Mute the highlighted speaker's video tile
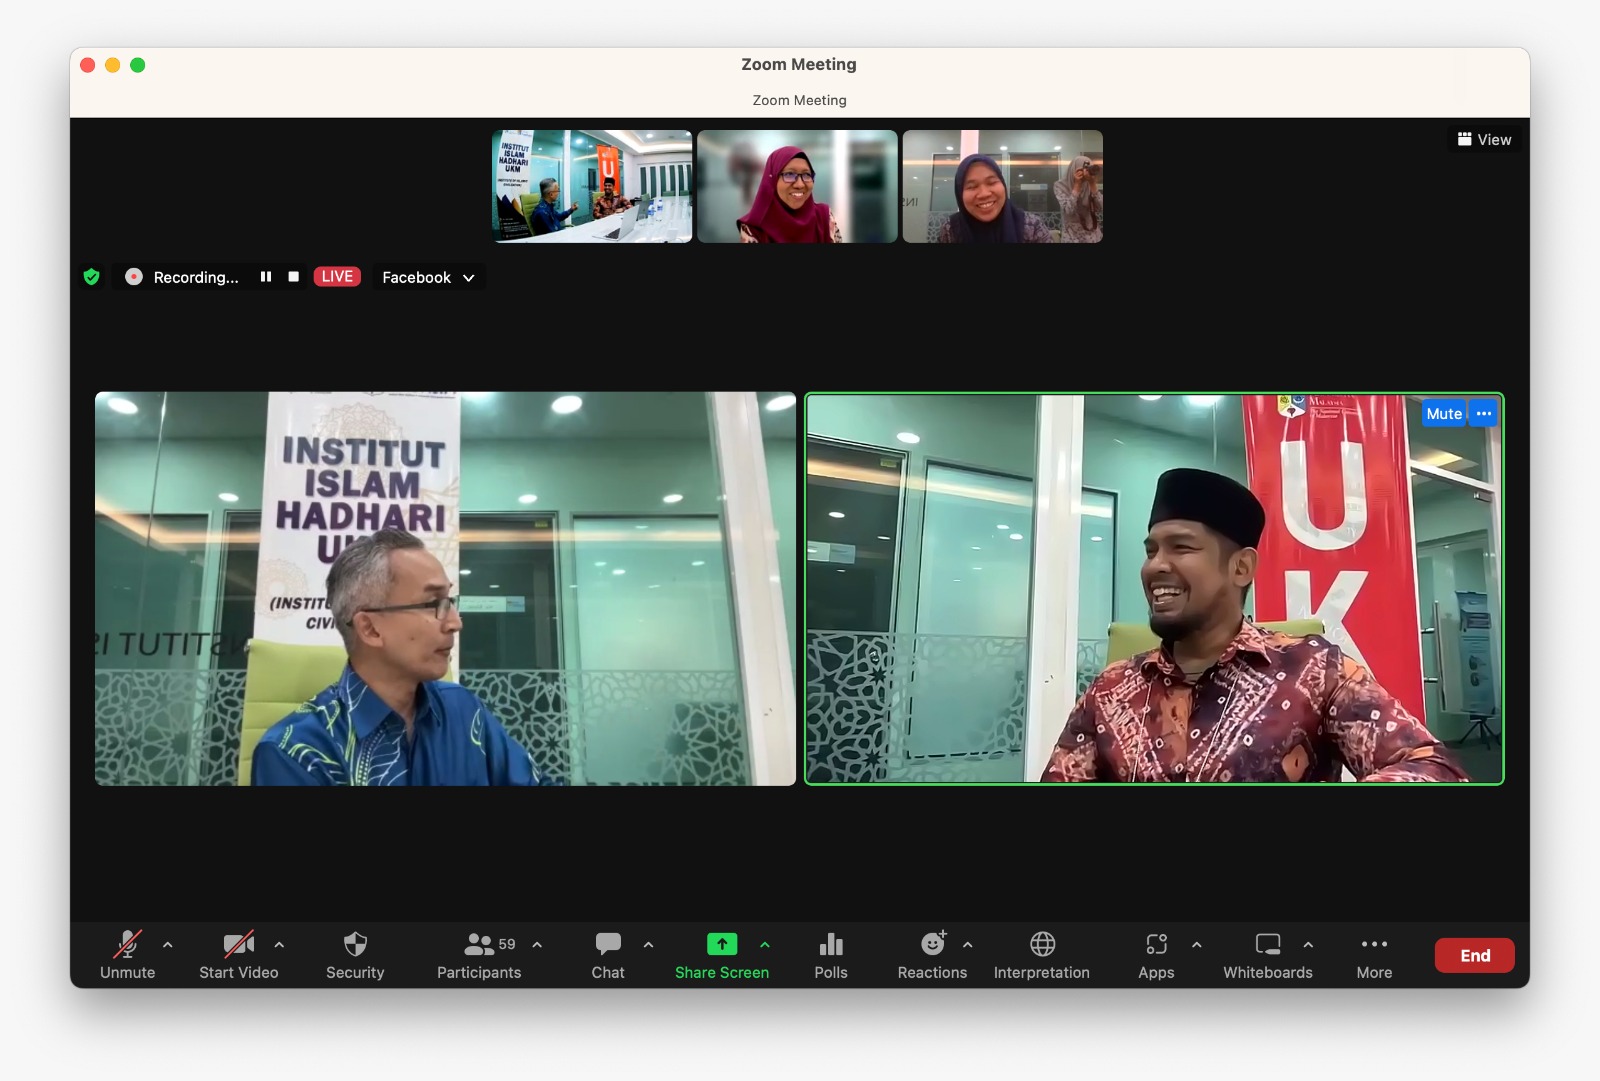 (x=1443, y=414)
